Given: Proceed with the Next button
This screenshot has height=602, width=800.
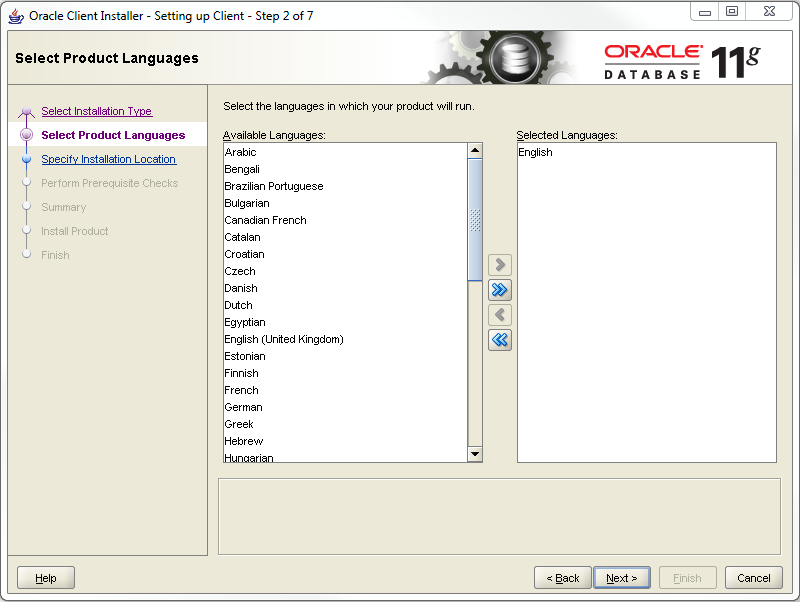Looking at the screenshot, I should (622, 578).
